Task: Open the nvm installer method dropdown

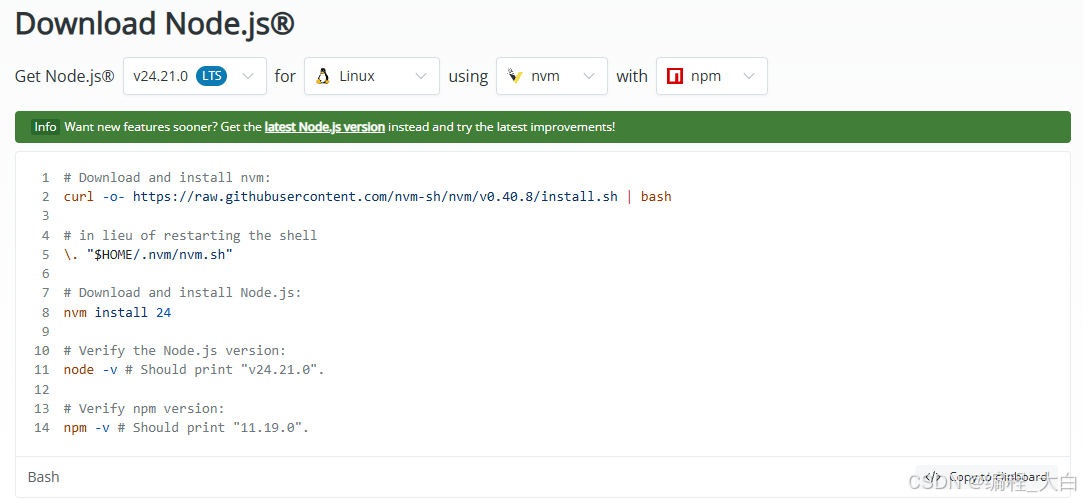Action: point(552,76)
